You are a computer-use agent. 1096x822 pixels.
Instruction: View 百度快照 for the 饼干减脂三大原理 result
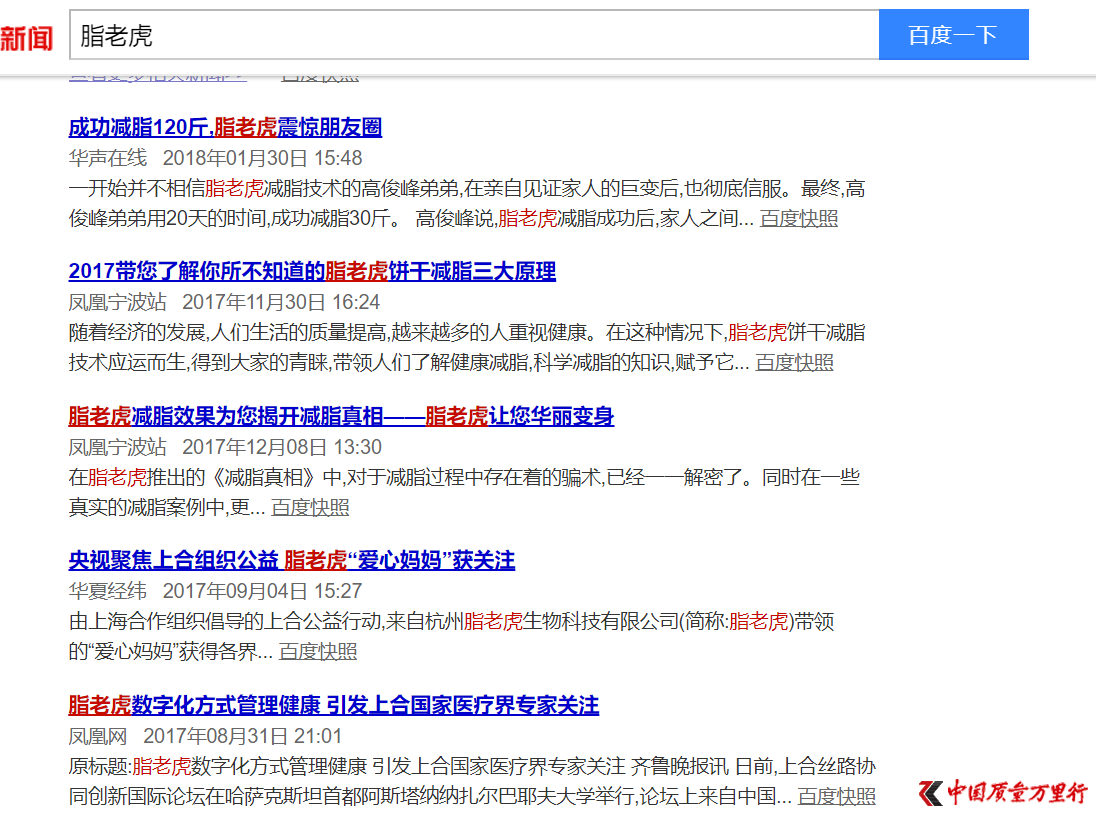pos(794,363)
